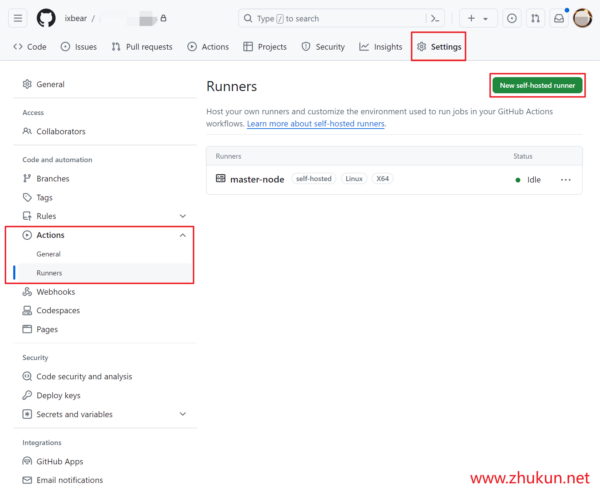Screen dimensions: 600x494
Task: Click the Branches icon in sidebar
Action: coord(27,178)
